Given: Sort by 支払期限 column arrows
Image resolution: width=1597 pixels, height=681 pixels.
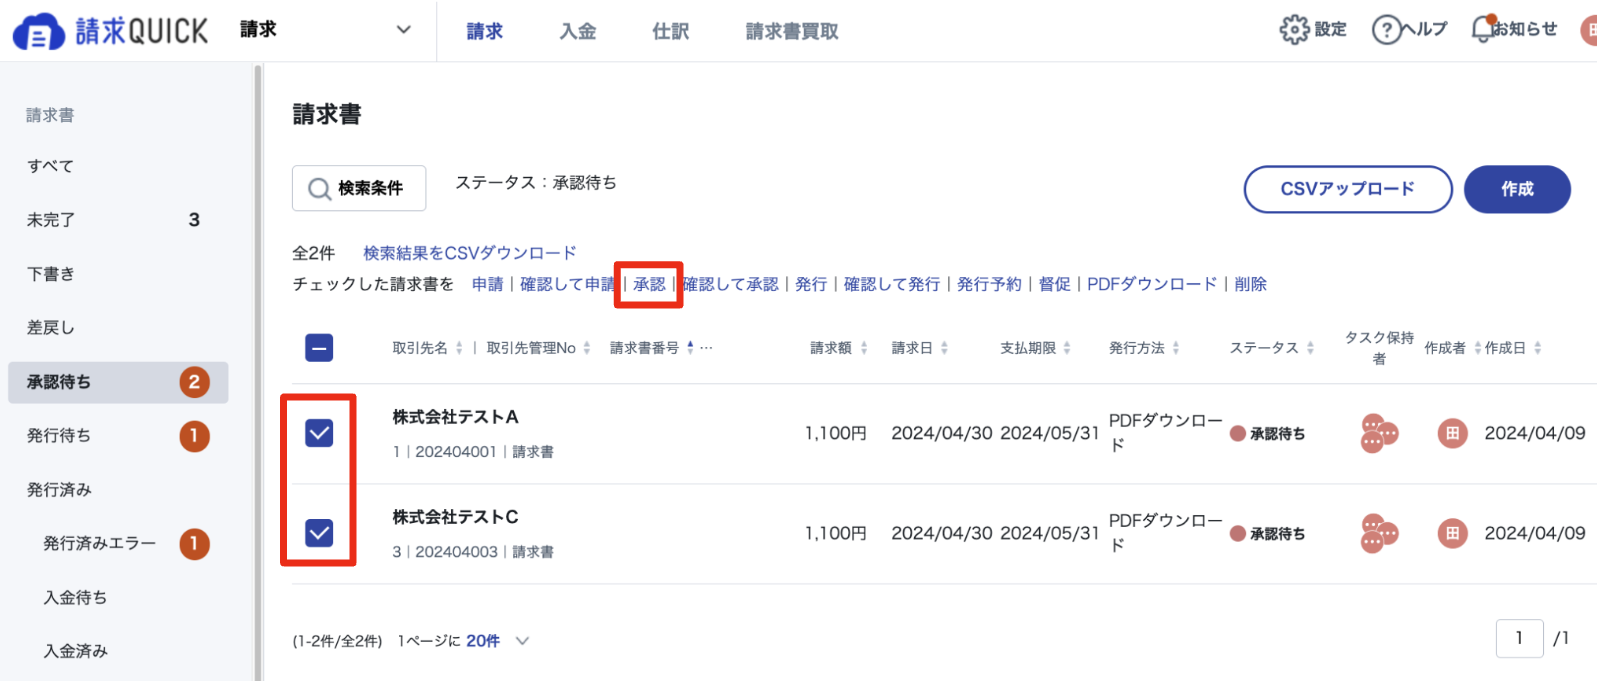Looking at the screenshot, I should click(x=1067, y=348).
